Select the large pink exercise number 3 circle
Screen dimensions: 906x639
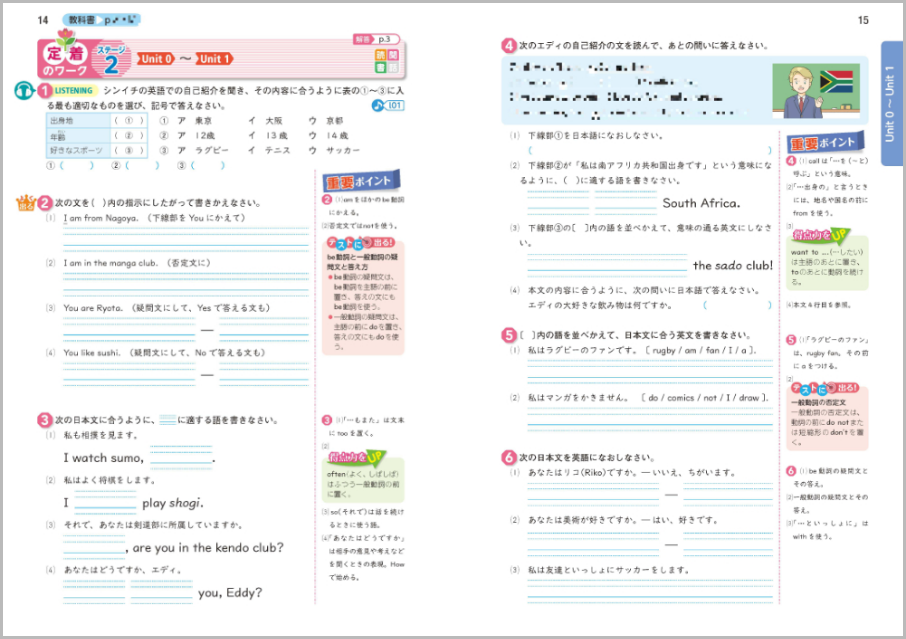tap(45, 420)
